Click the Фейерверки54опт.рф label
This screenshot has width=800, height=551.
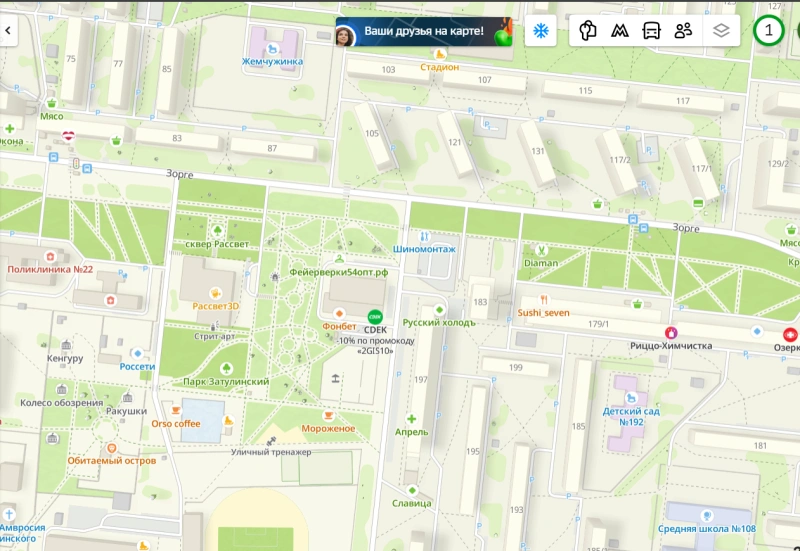339,272
